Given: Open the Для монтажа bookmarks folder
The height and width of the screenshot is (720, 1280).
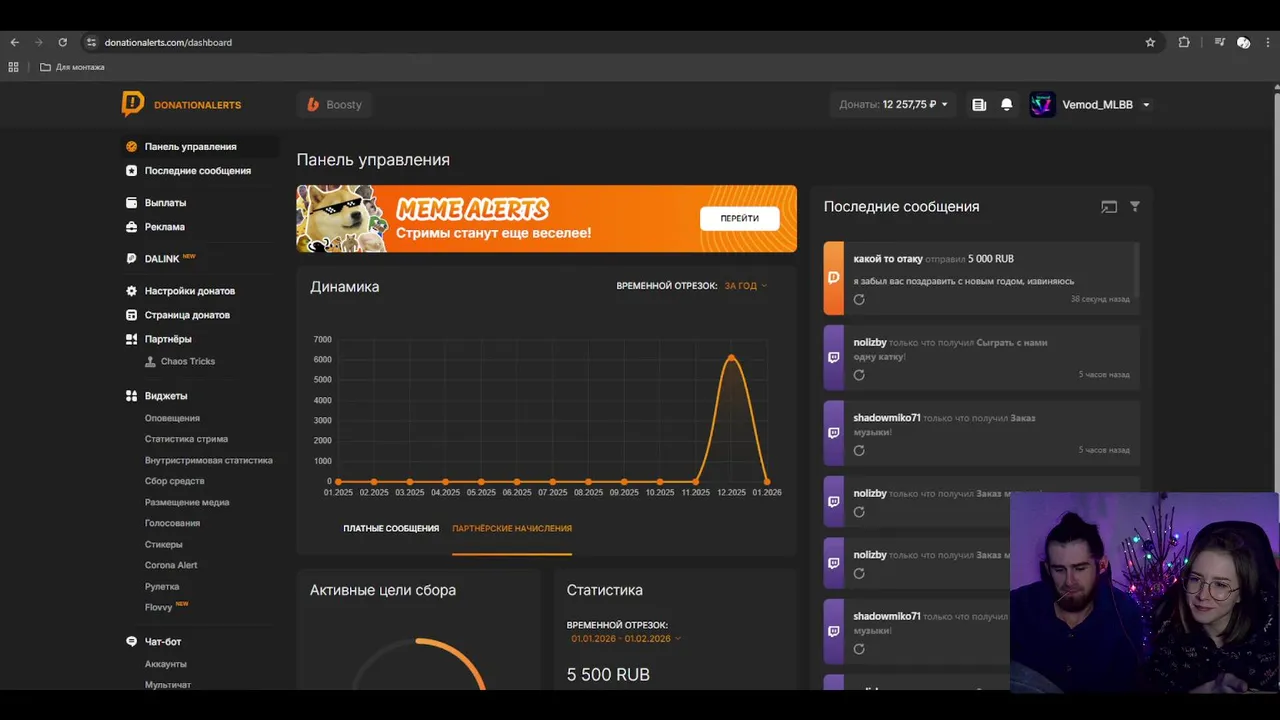Looking at the screenshot, I should tap(72, 67).
